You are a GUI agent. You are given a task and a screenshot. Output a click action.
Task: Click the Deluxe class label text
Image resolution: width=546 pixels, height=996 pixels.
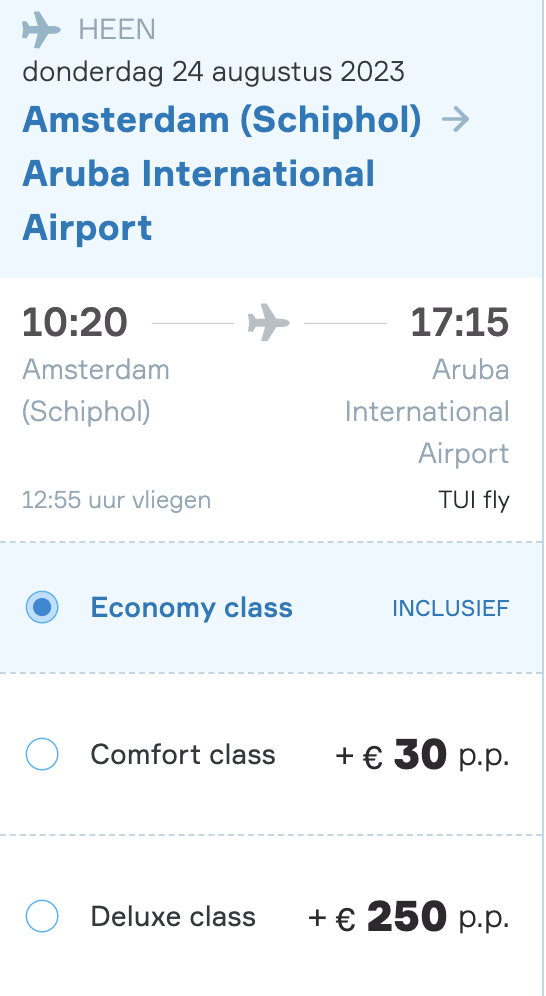(x=173, y=917)
